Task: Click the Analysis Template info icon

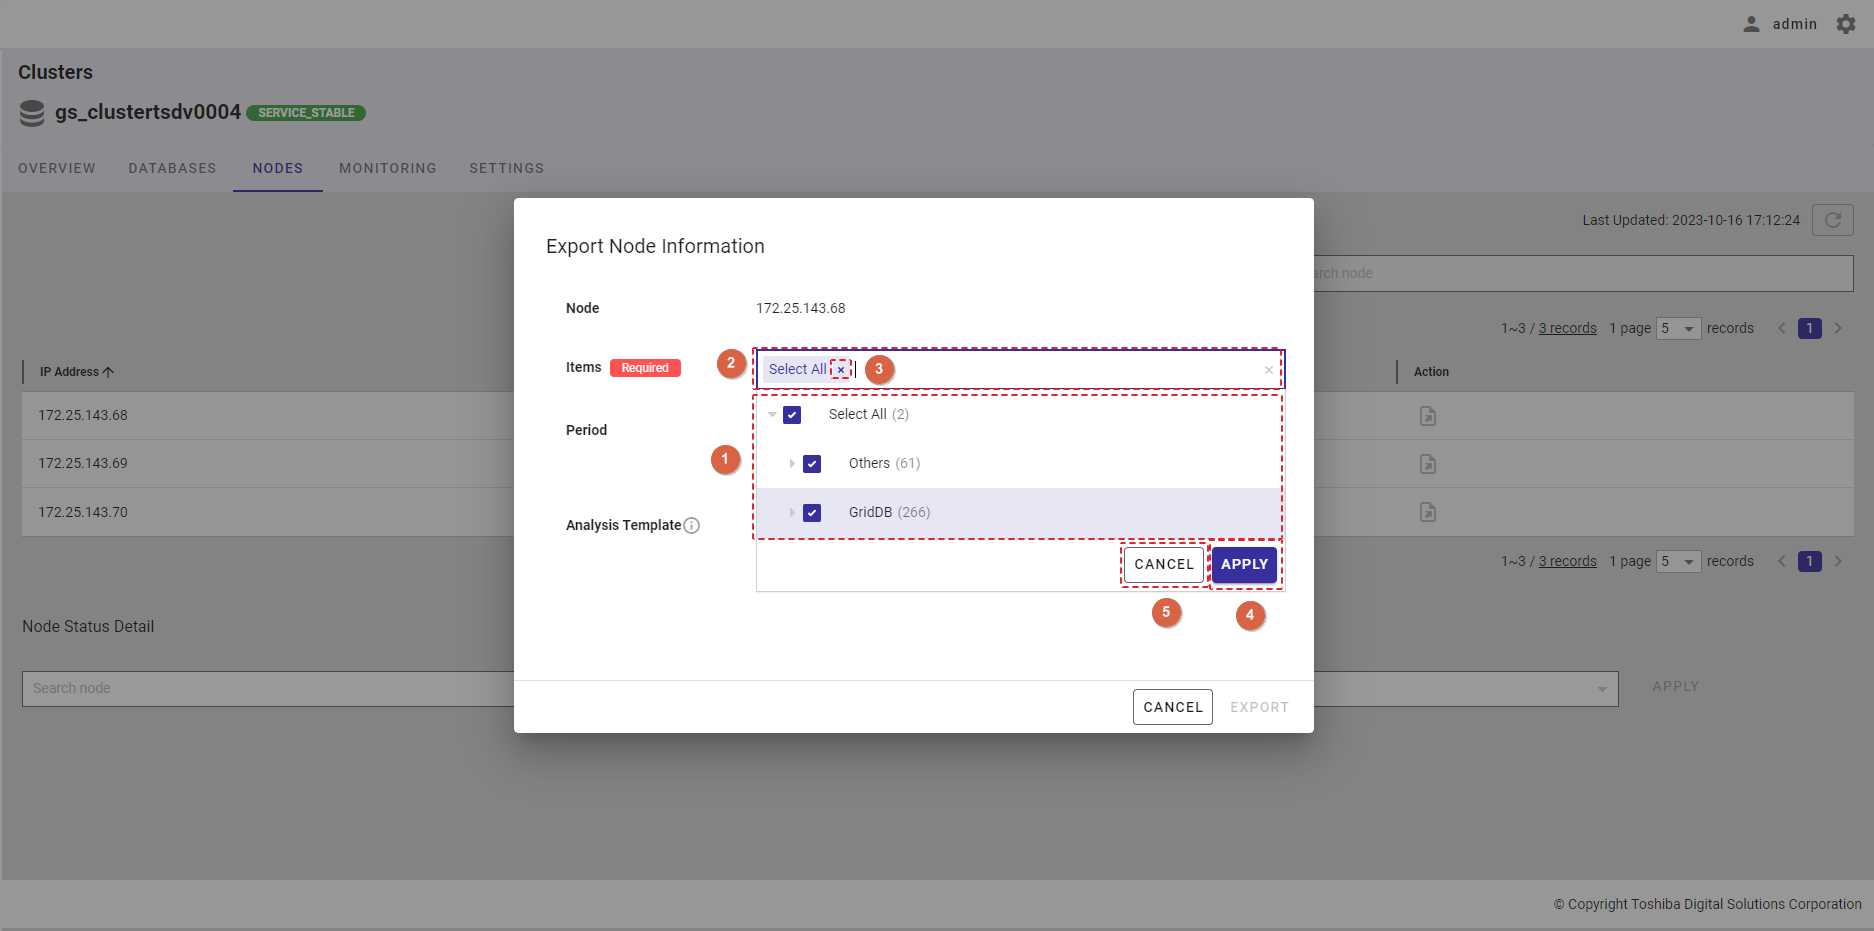Action: point(691,526)
